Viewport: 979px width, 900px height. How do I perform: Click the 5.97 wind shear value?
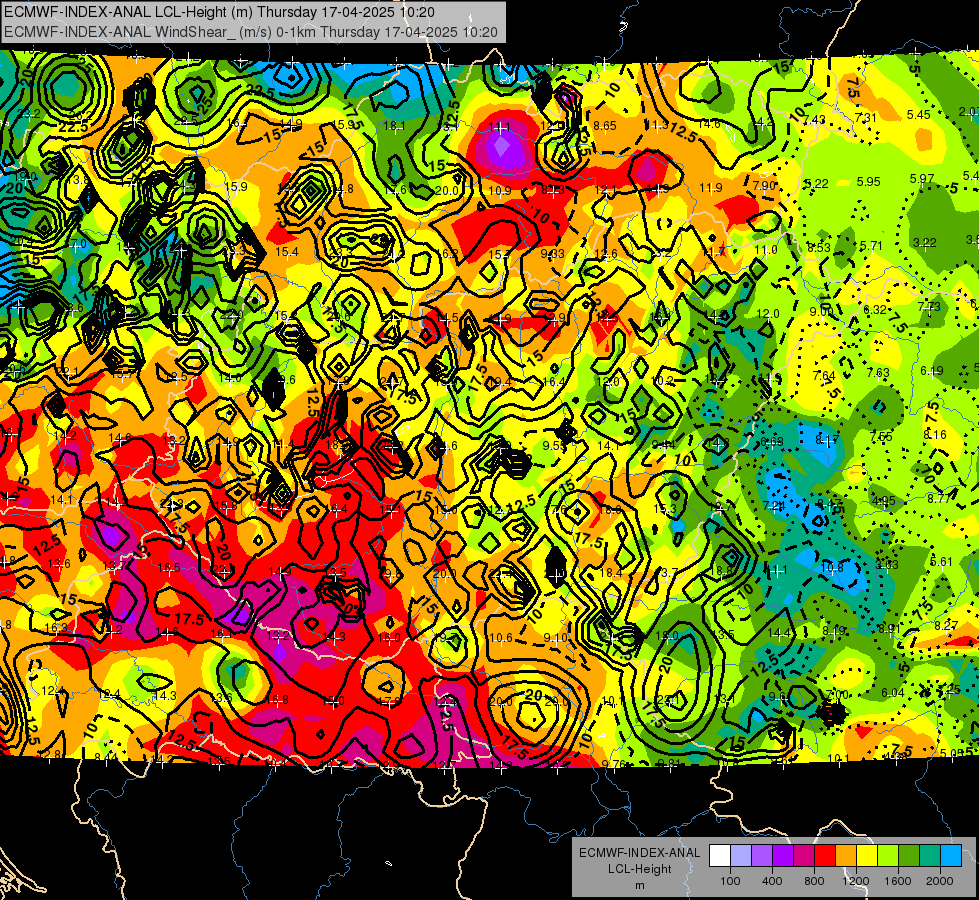click(x=922, y=179)
